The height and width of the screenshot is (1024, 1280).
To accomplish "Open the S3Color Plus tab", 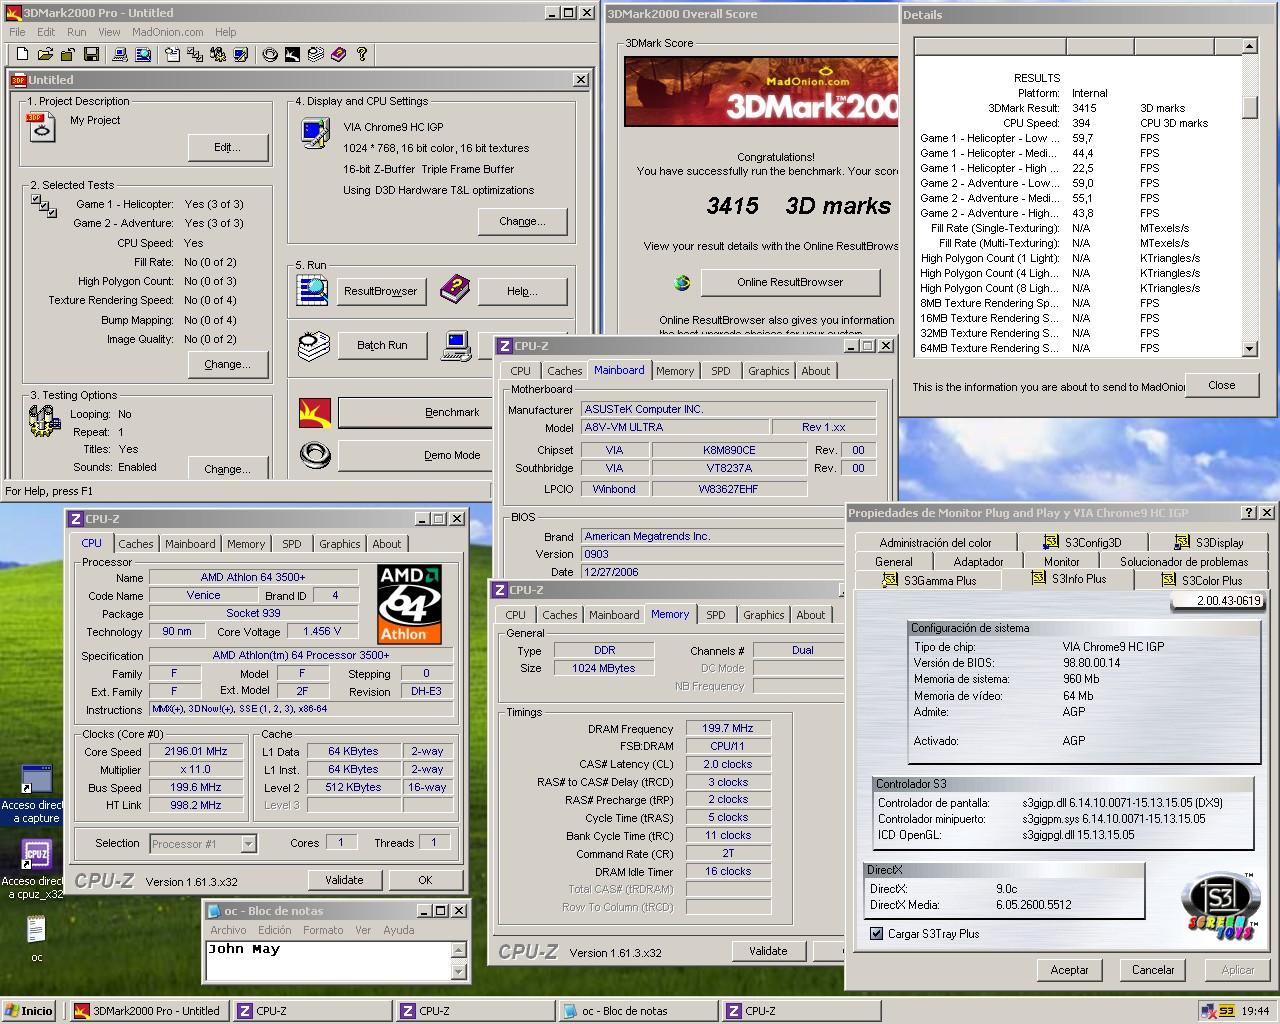I will coord(1202,580).
